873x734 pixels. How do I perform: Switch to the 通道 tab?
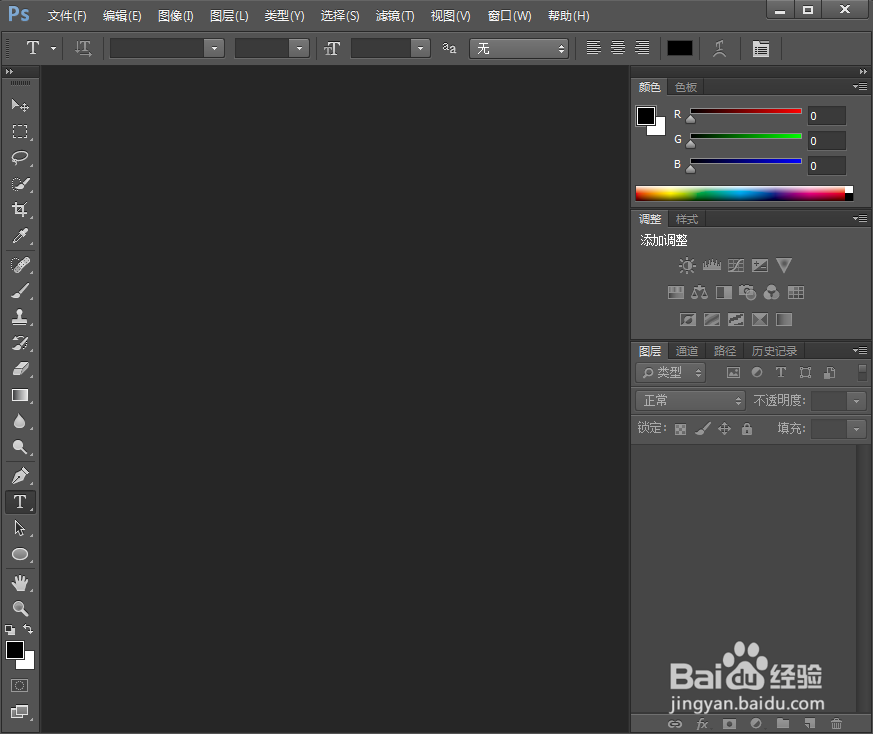(686, 351)
